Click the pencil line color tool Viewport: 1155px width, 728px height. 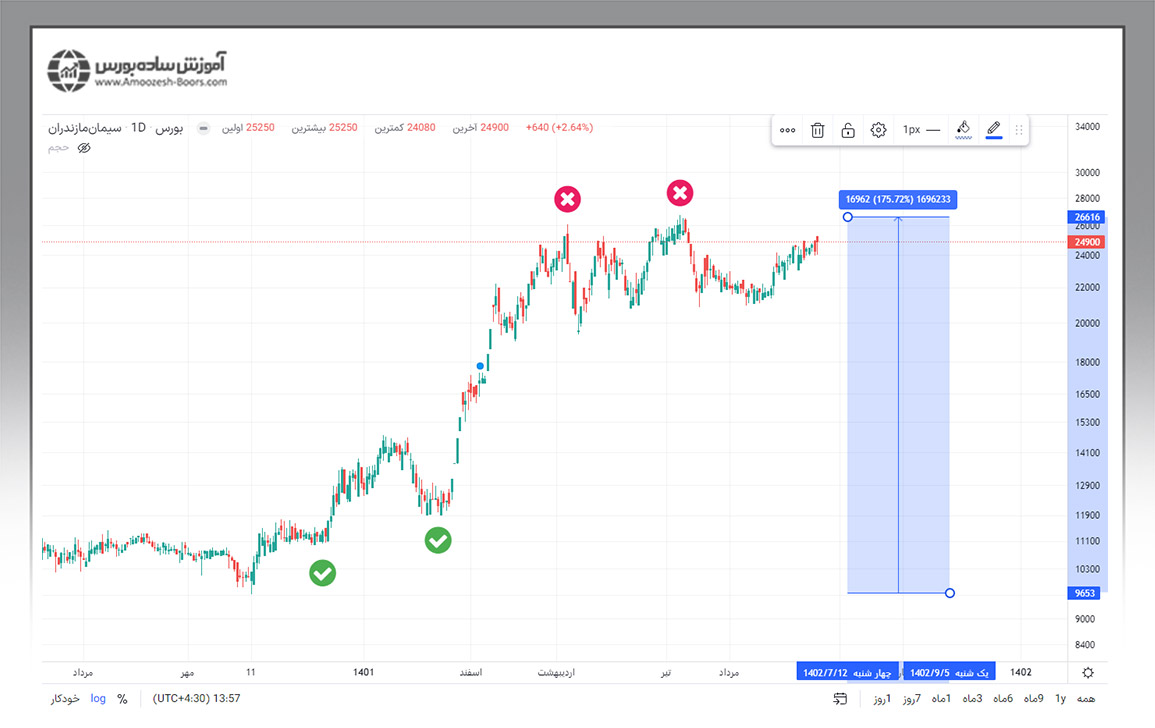[x=993, y=129]
